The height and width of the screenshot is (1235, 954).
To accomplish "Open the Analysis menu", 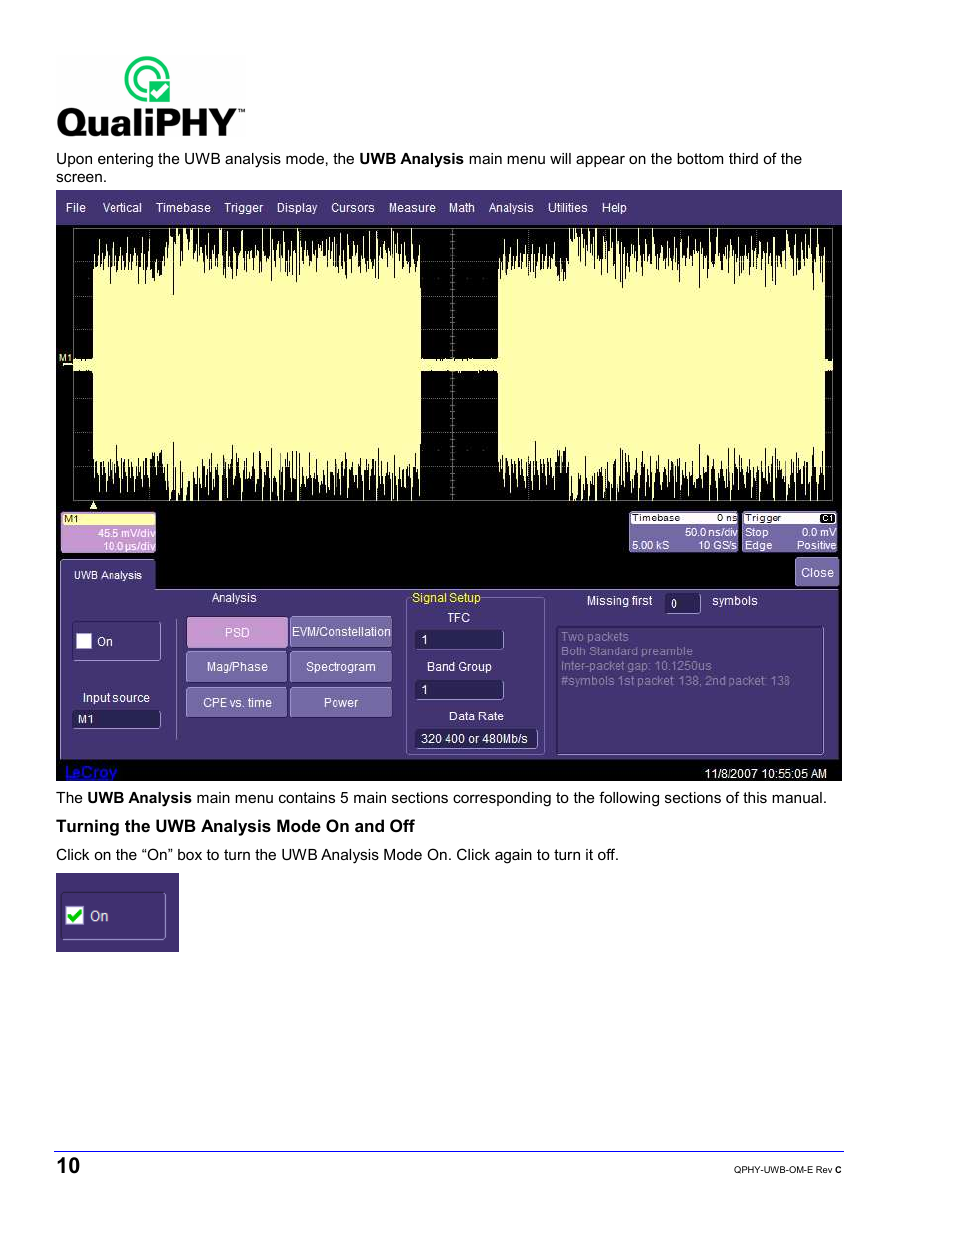I will point(511,208).
